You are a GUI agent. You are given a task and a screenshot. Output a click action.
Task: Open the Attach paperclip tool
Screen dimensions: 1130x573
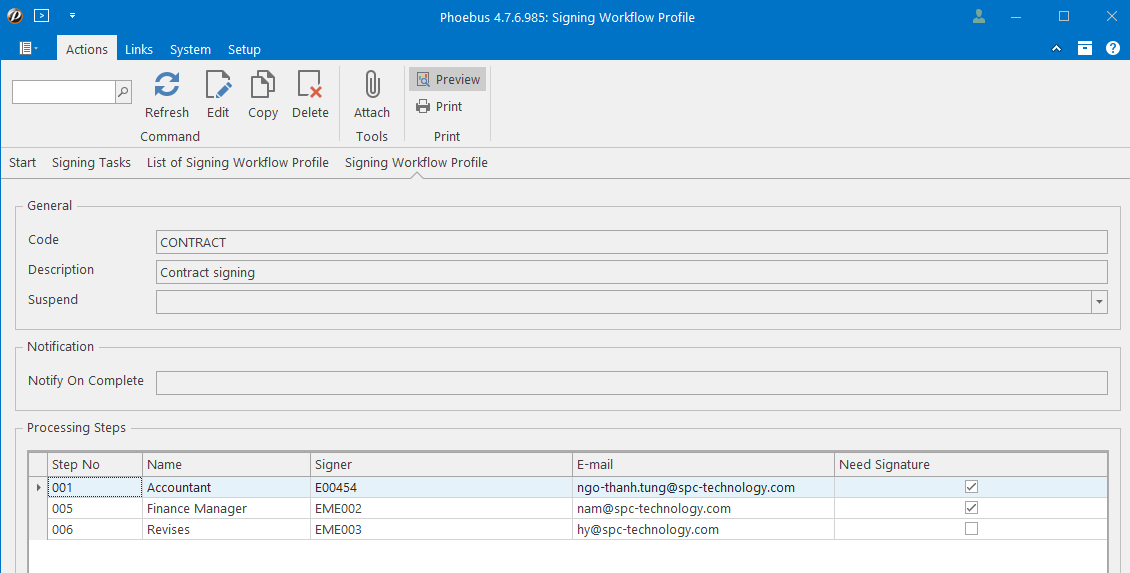(x=372, y=86)
